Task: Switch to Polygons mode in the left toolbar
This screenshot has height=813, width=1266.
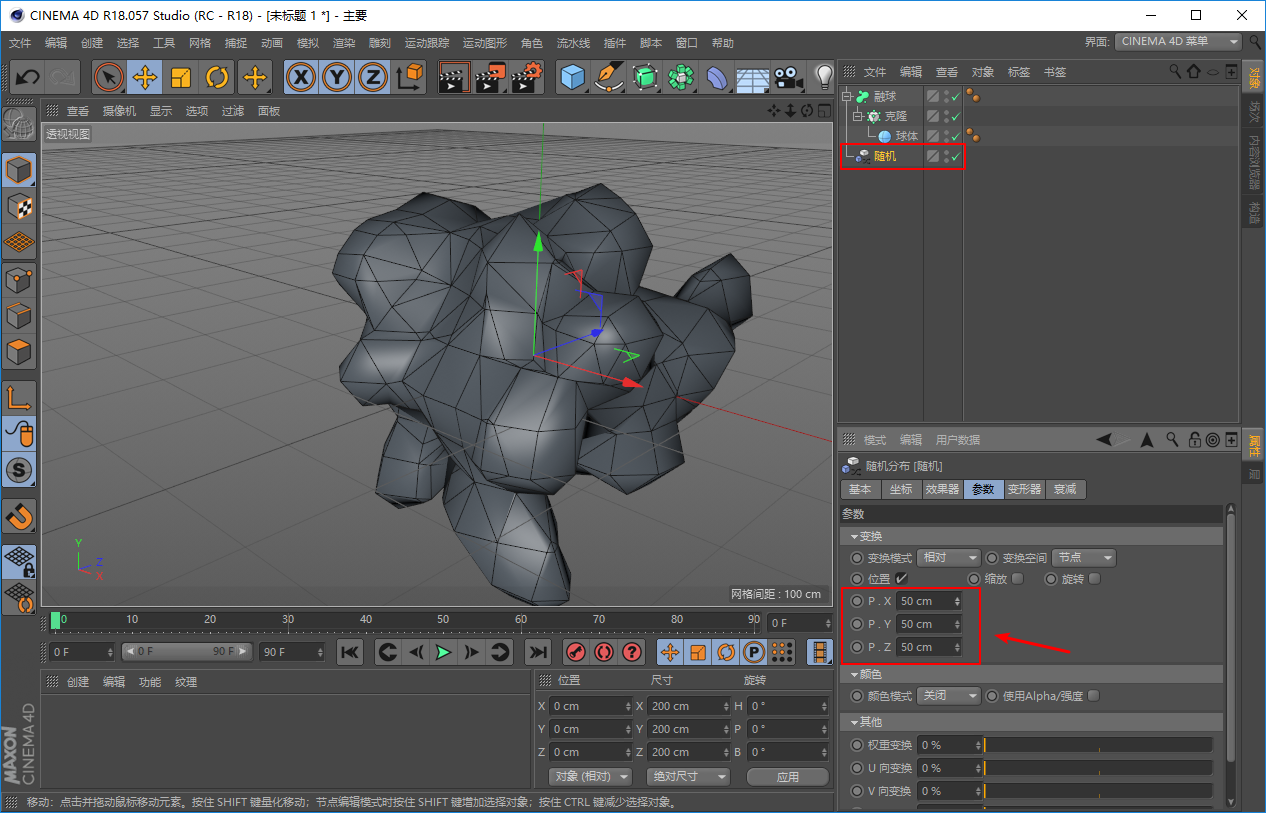Action: coord(19,353)
